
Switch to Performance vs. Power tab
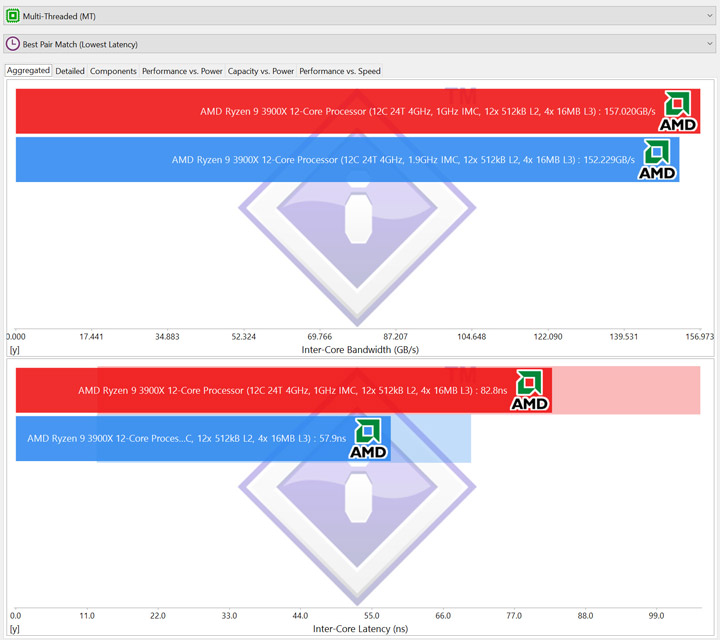click(182, 71)
